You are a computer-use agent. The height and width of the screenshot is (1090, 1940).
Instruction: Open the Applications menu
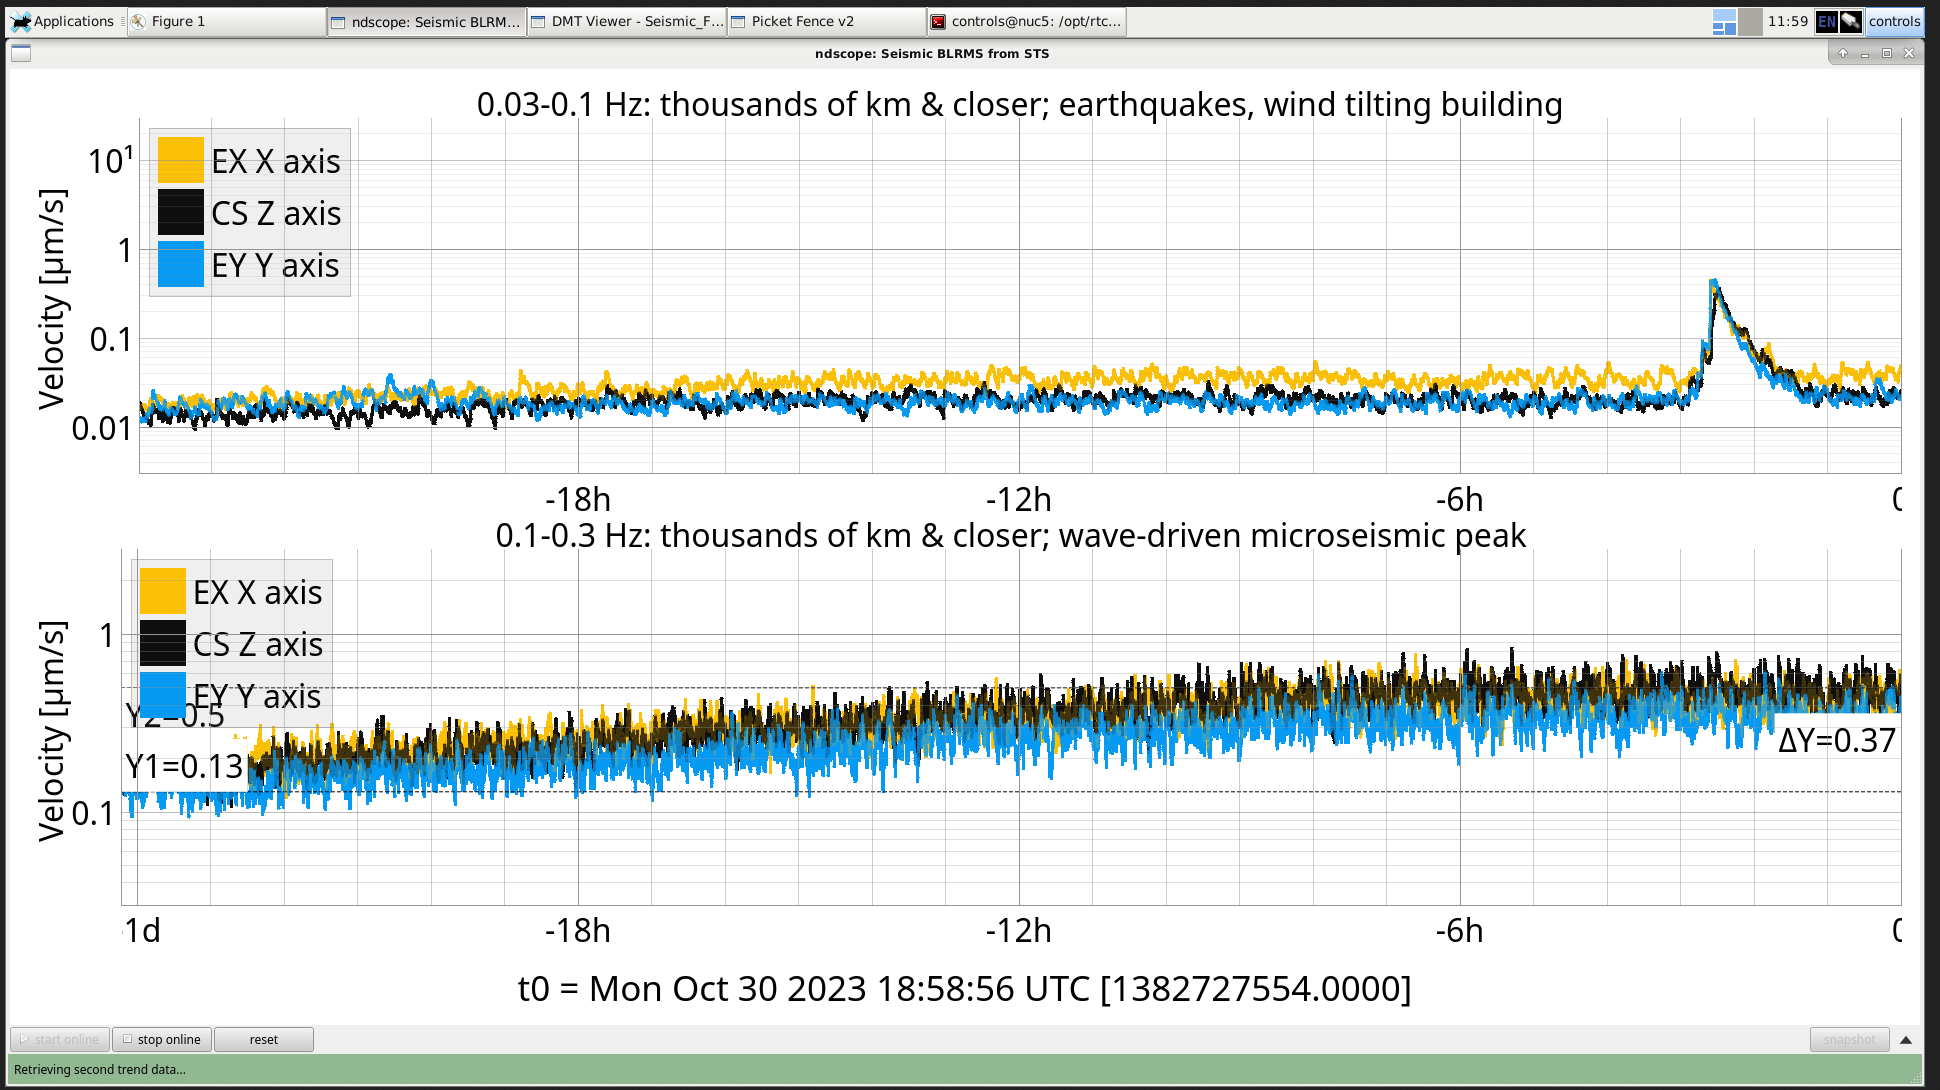[62, 21]
